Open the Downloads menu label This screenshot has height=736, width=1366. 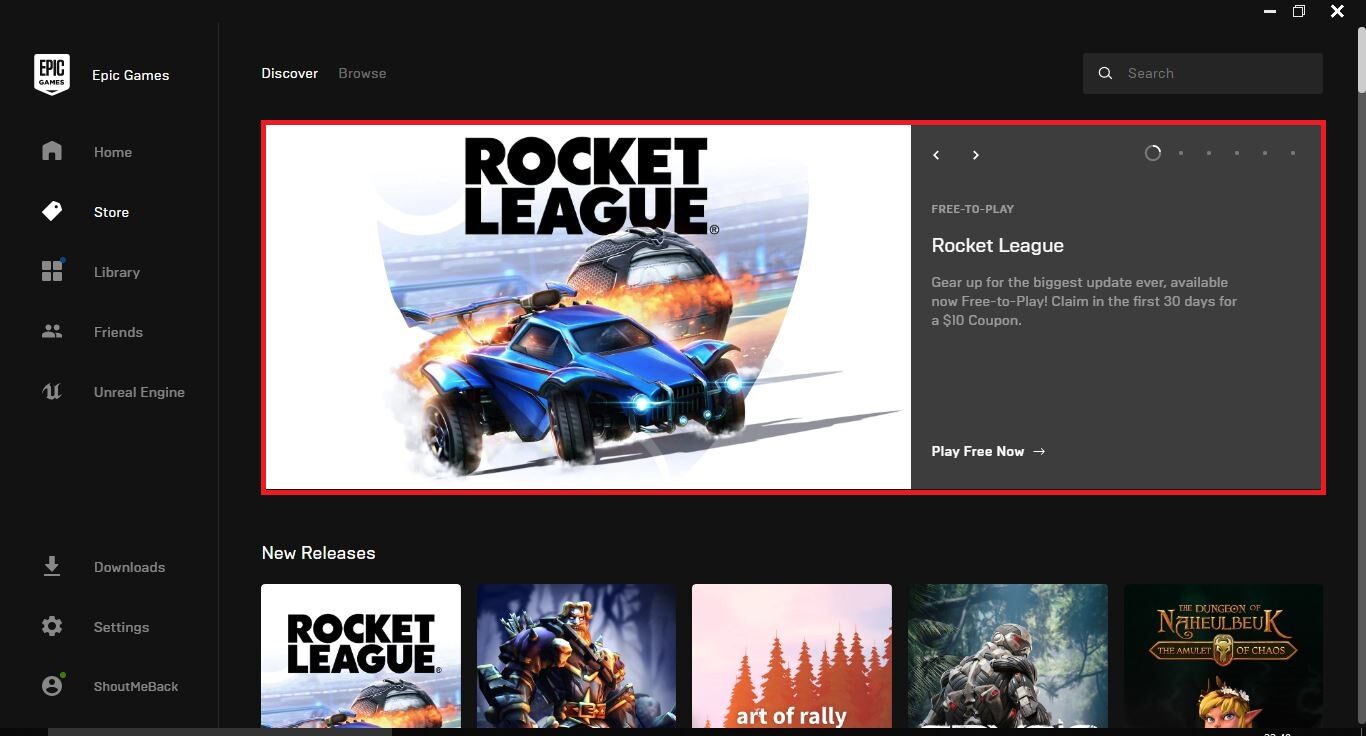129,567
